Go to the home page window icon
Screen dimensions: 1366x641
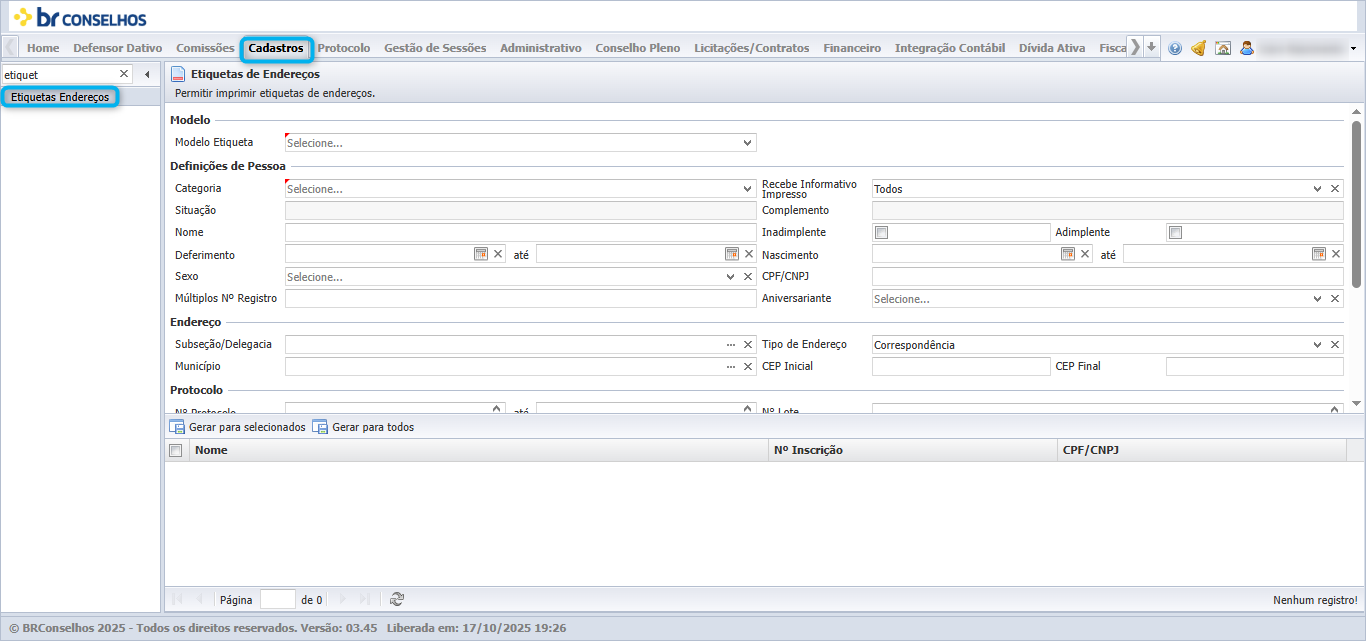click(x=1222, y=48)
